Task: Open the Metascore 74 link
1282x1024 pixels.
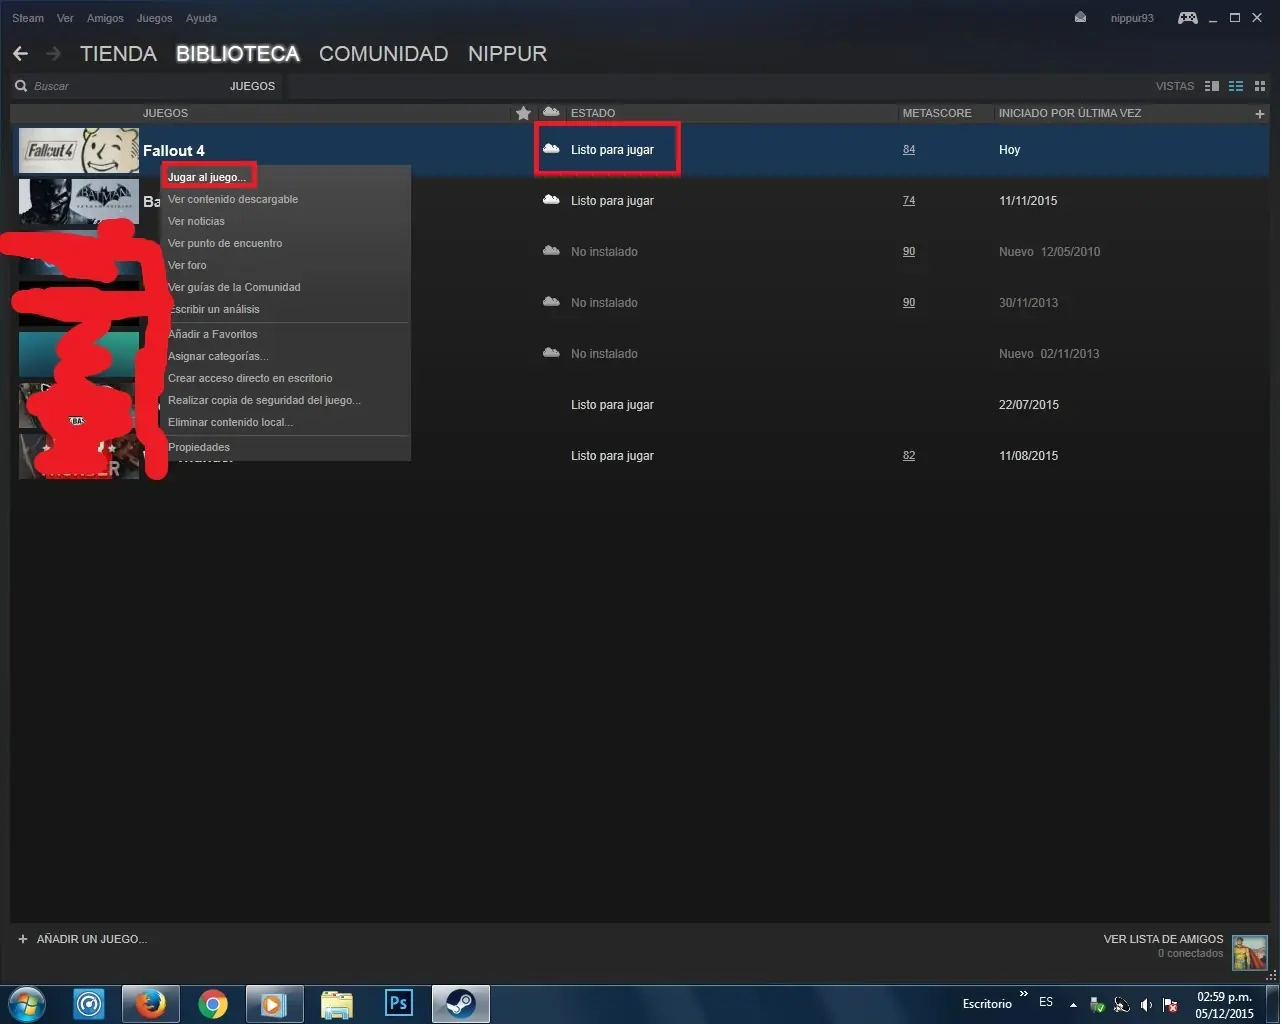Action: (x=909, y=200)
